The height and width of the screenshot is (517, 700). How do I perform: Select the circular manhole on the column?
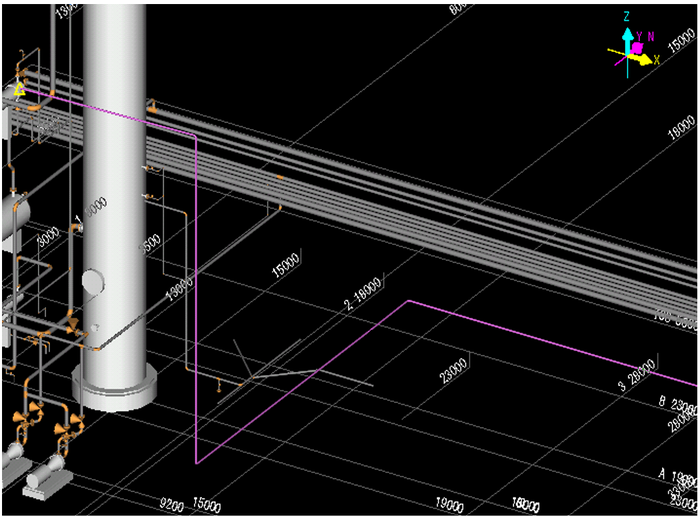click(93, 283)
